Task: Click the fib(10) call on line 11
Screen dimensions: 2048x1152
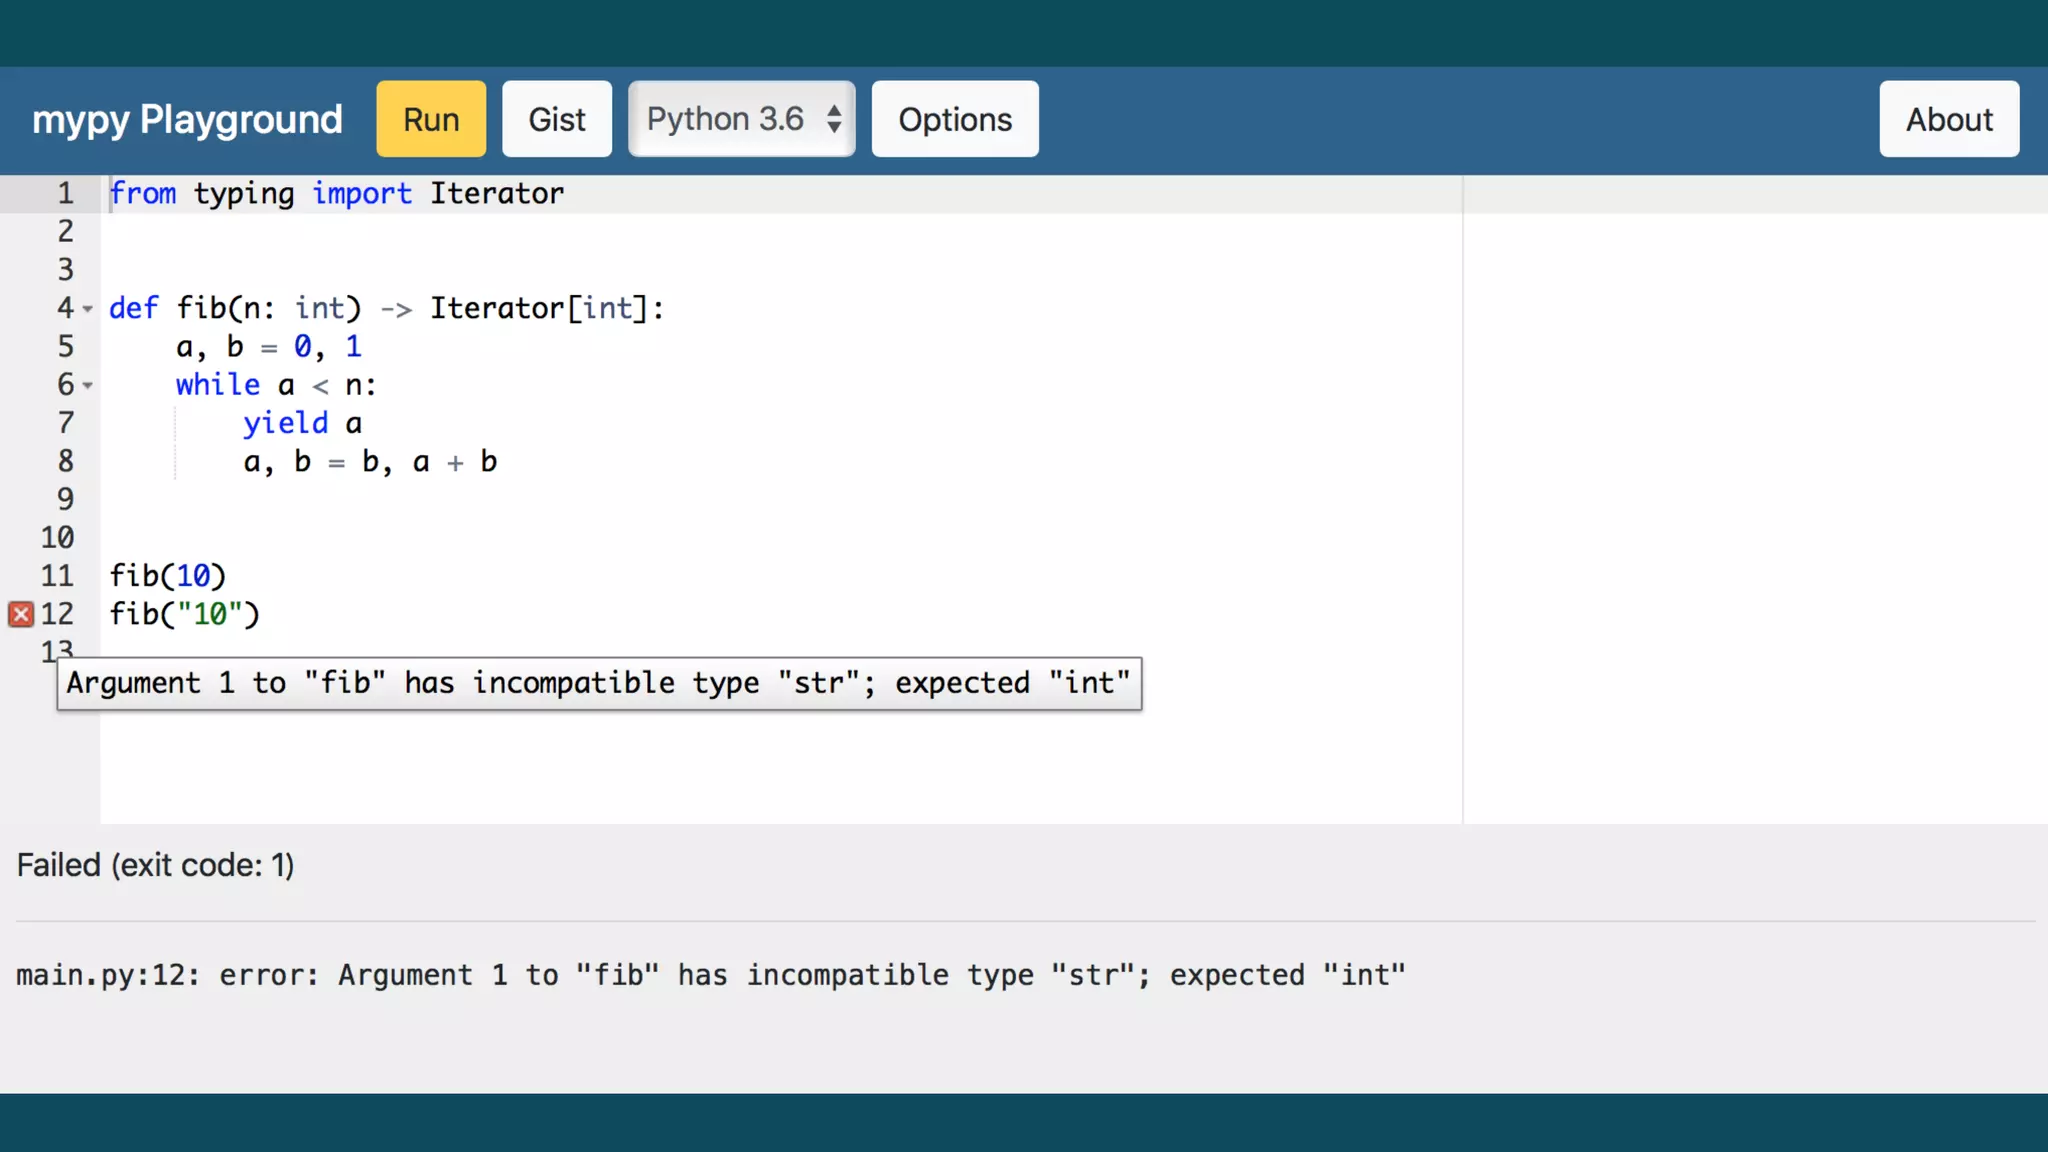Action: click(168, 576)
